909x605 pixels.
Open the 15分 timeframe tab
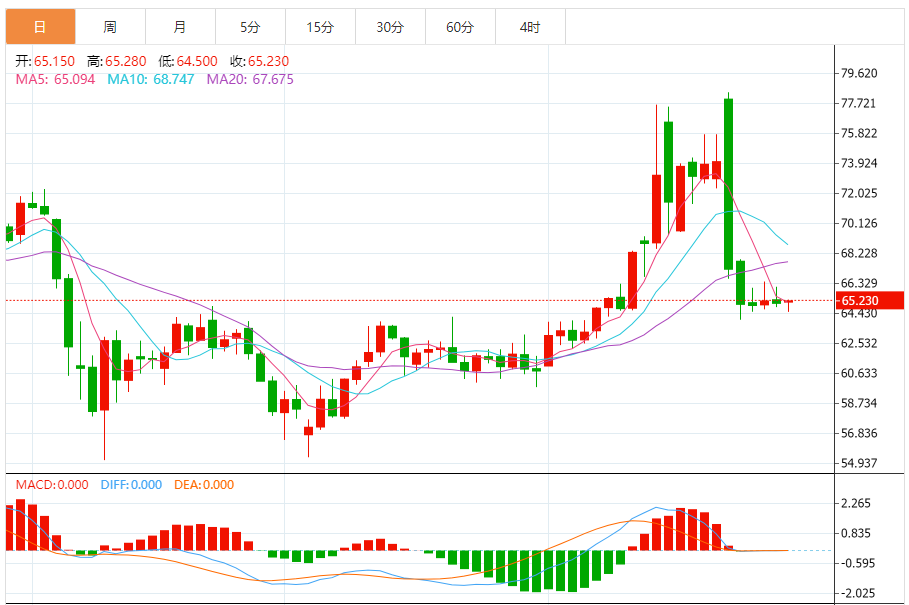click(321, 27)
